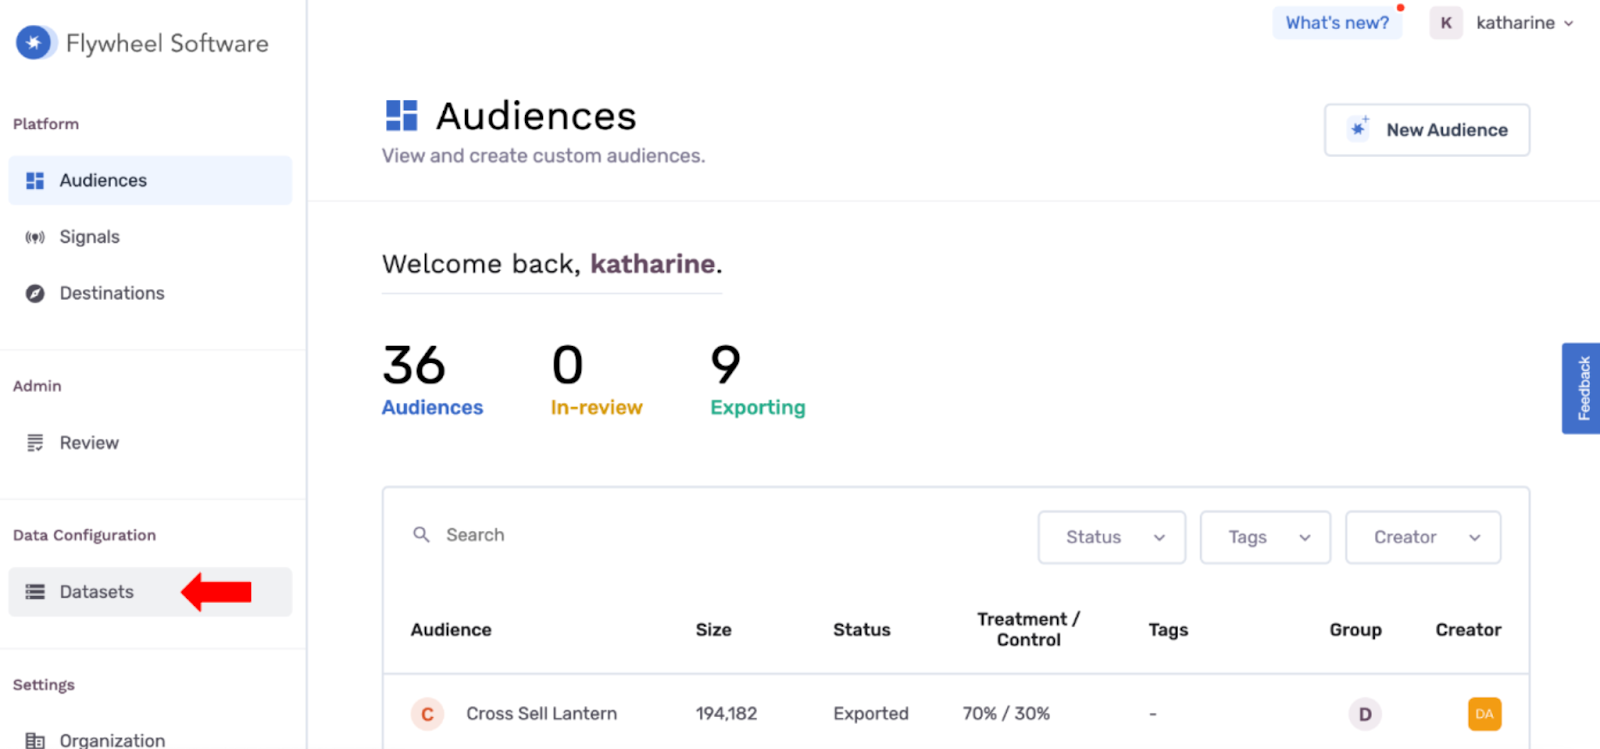
Task: Open Datasets under Data Configuration
Action: click(x=150, y=592)
